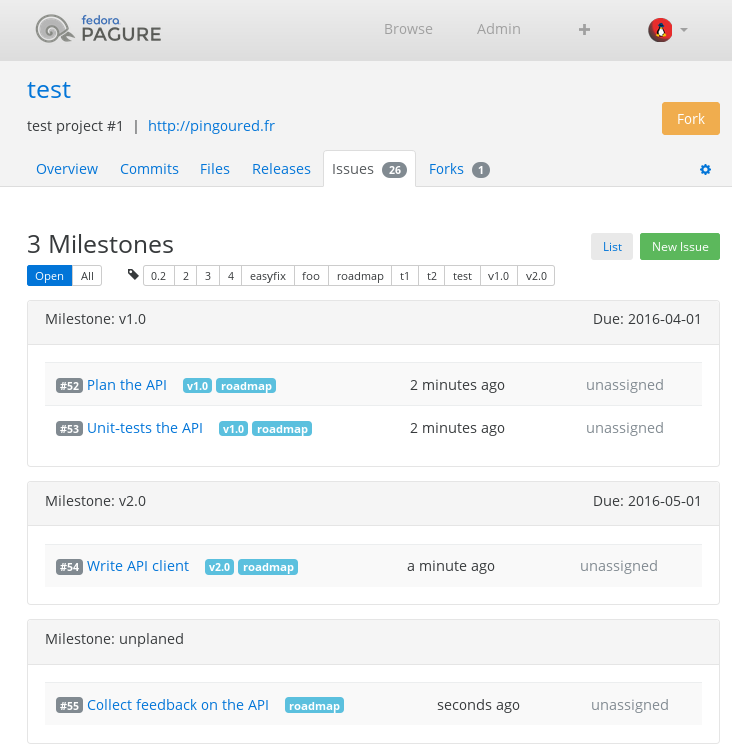
Task: Click the 26 issues count badge
Action: pos(395,170)
